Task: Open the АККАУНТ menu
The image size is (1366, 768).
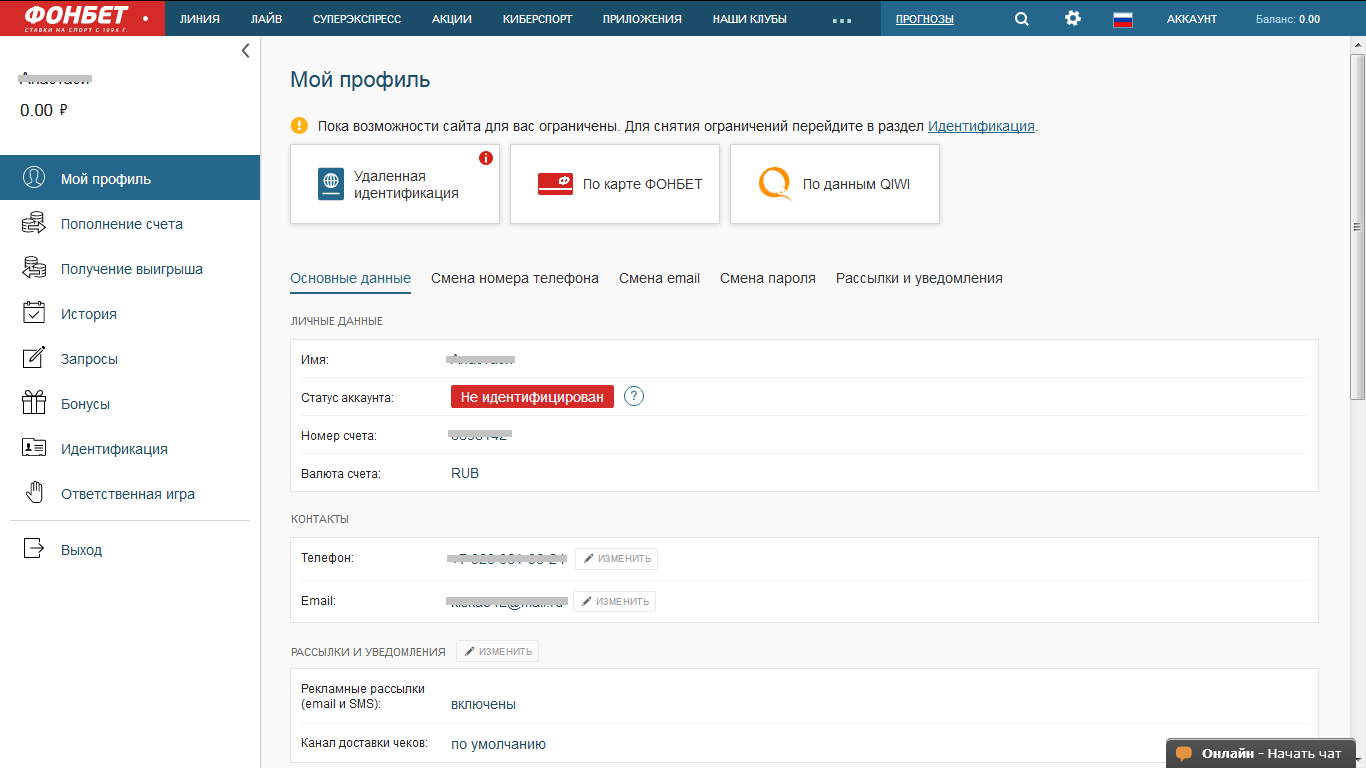Action: pos(1192,19)
